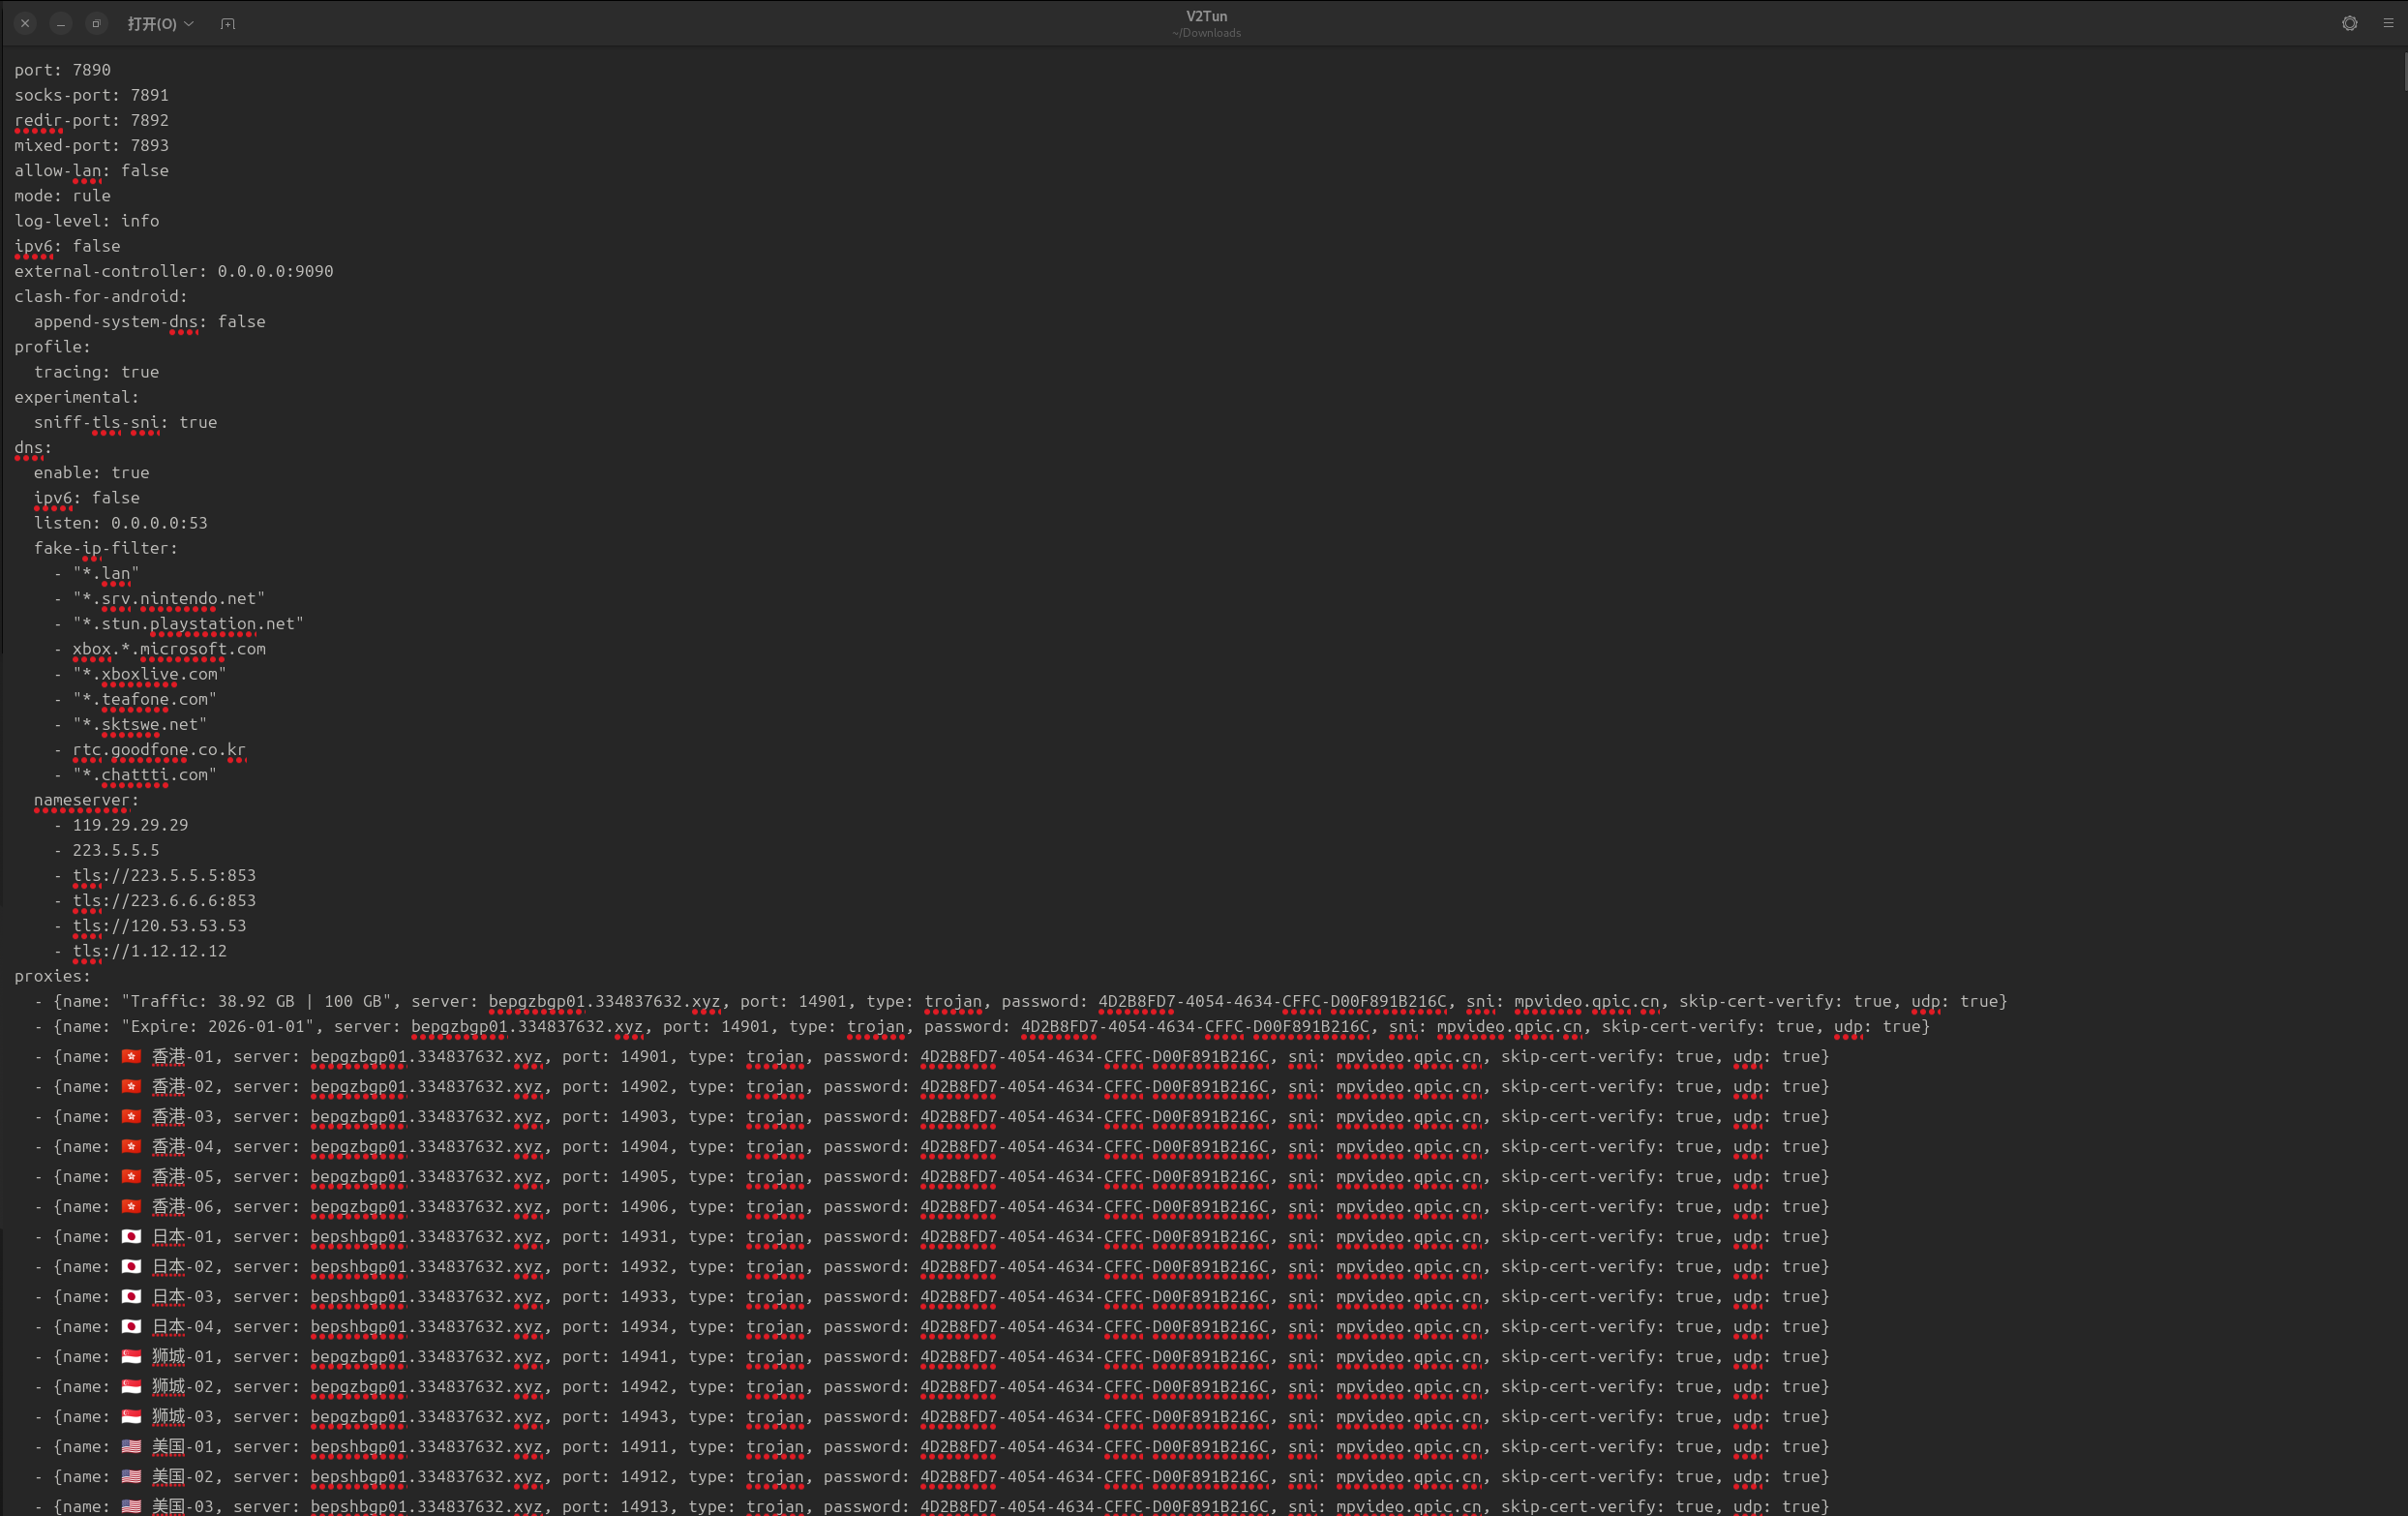The height and width of the screenshot is (1516, 2408).
Task: Click the 打开(O) open button
Action: 151,23
